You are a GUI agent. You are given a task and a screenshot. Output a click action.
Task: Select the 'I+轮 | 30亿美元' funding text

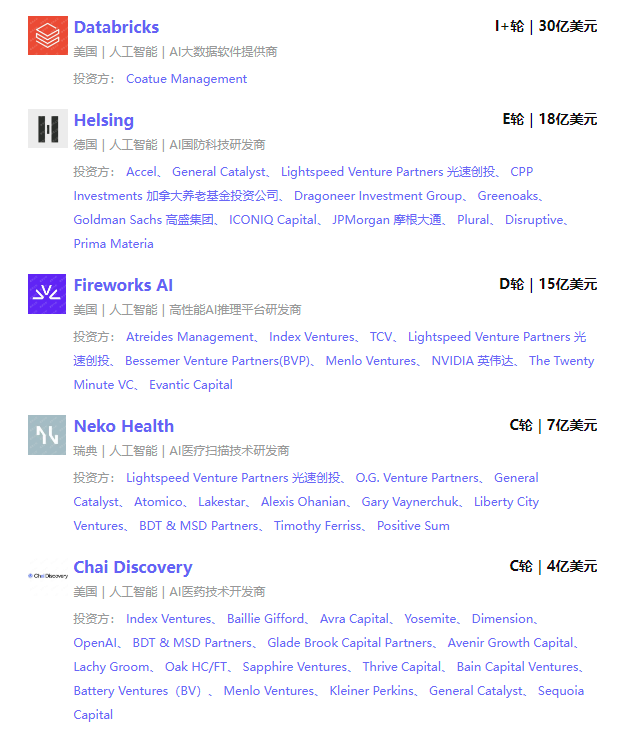click(546, 26)
